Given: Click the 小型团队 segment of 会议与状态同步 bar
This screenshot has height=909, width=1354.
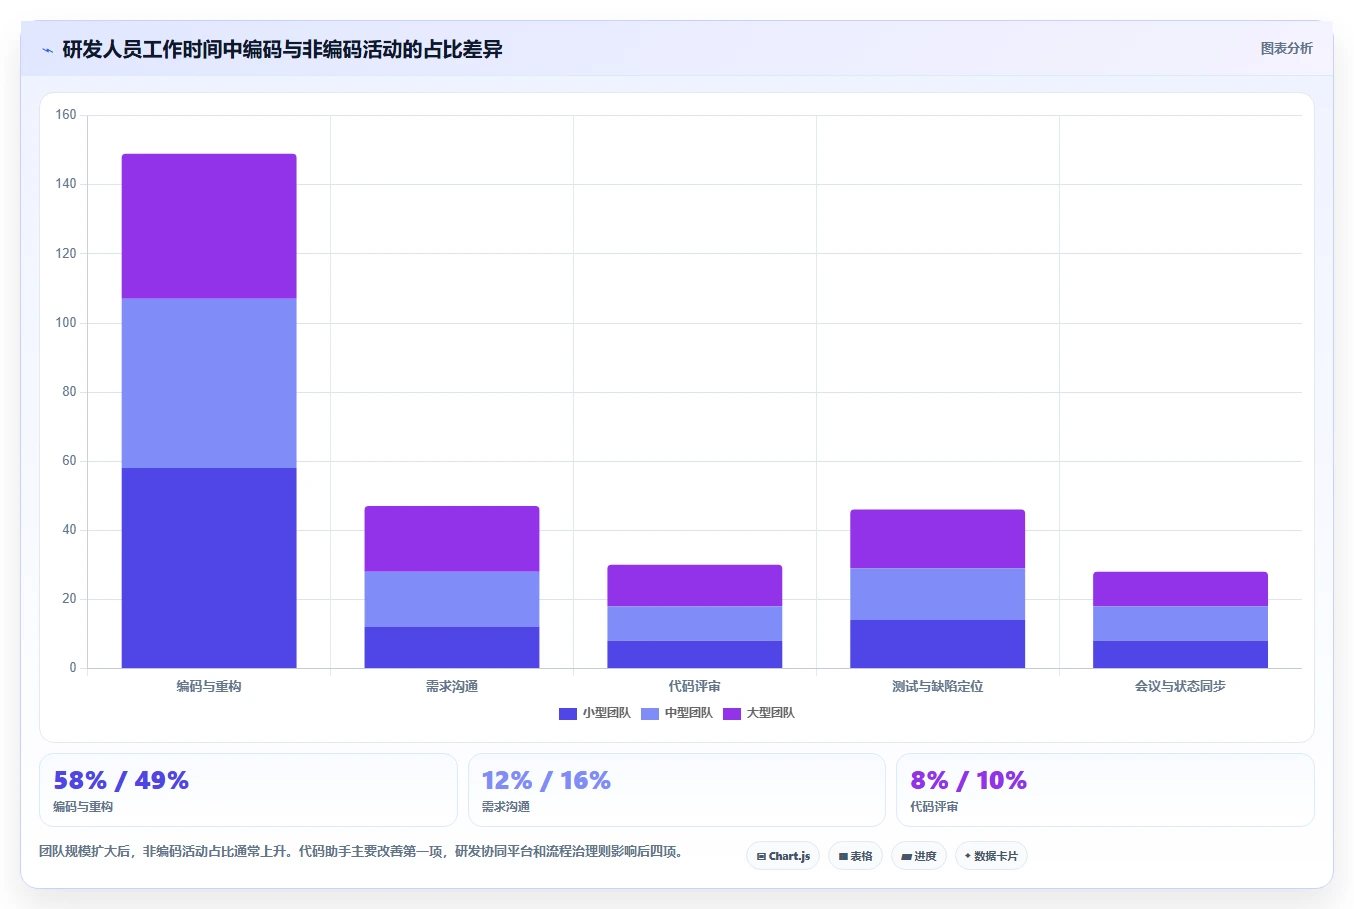Looking at the screenshot, I should tap(1181, 654).
